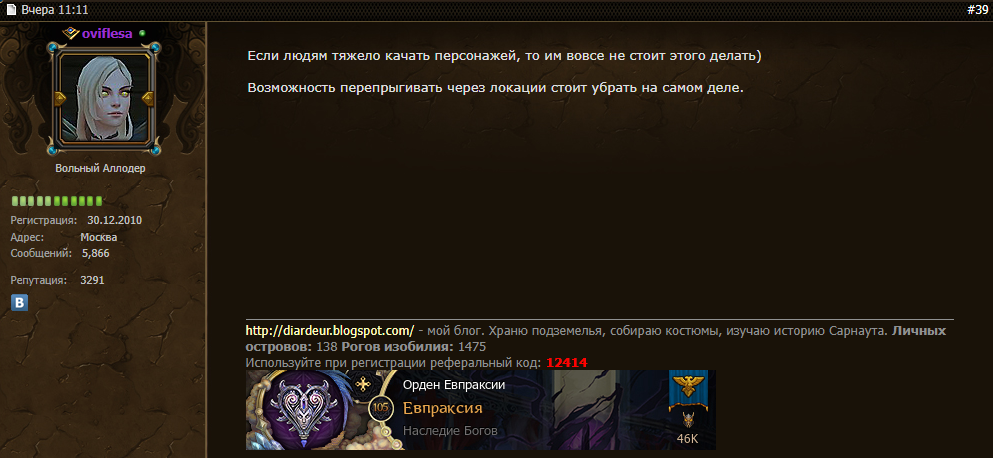
Task: Click the golden cross icon in signature banner
Action: (x=364, y=384)
